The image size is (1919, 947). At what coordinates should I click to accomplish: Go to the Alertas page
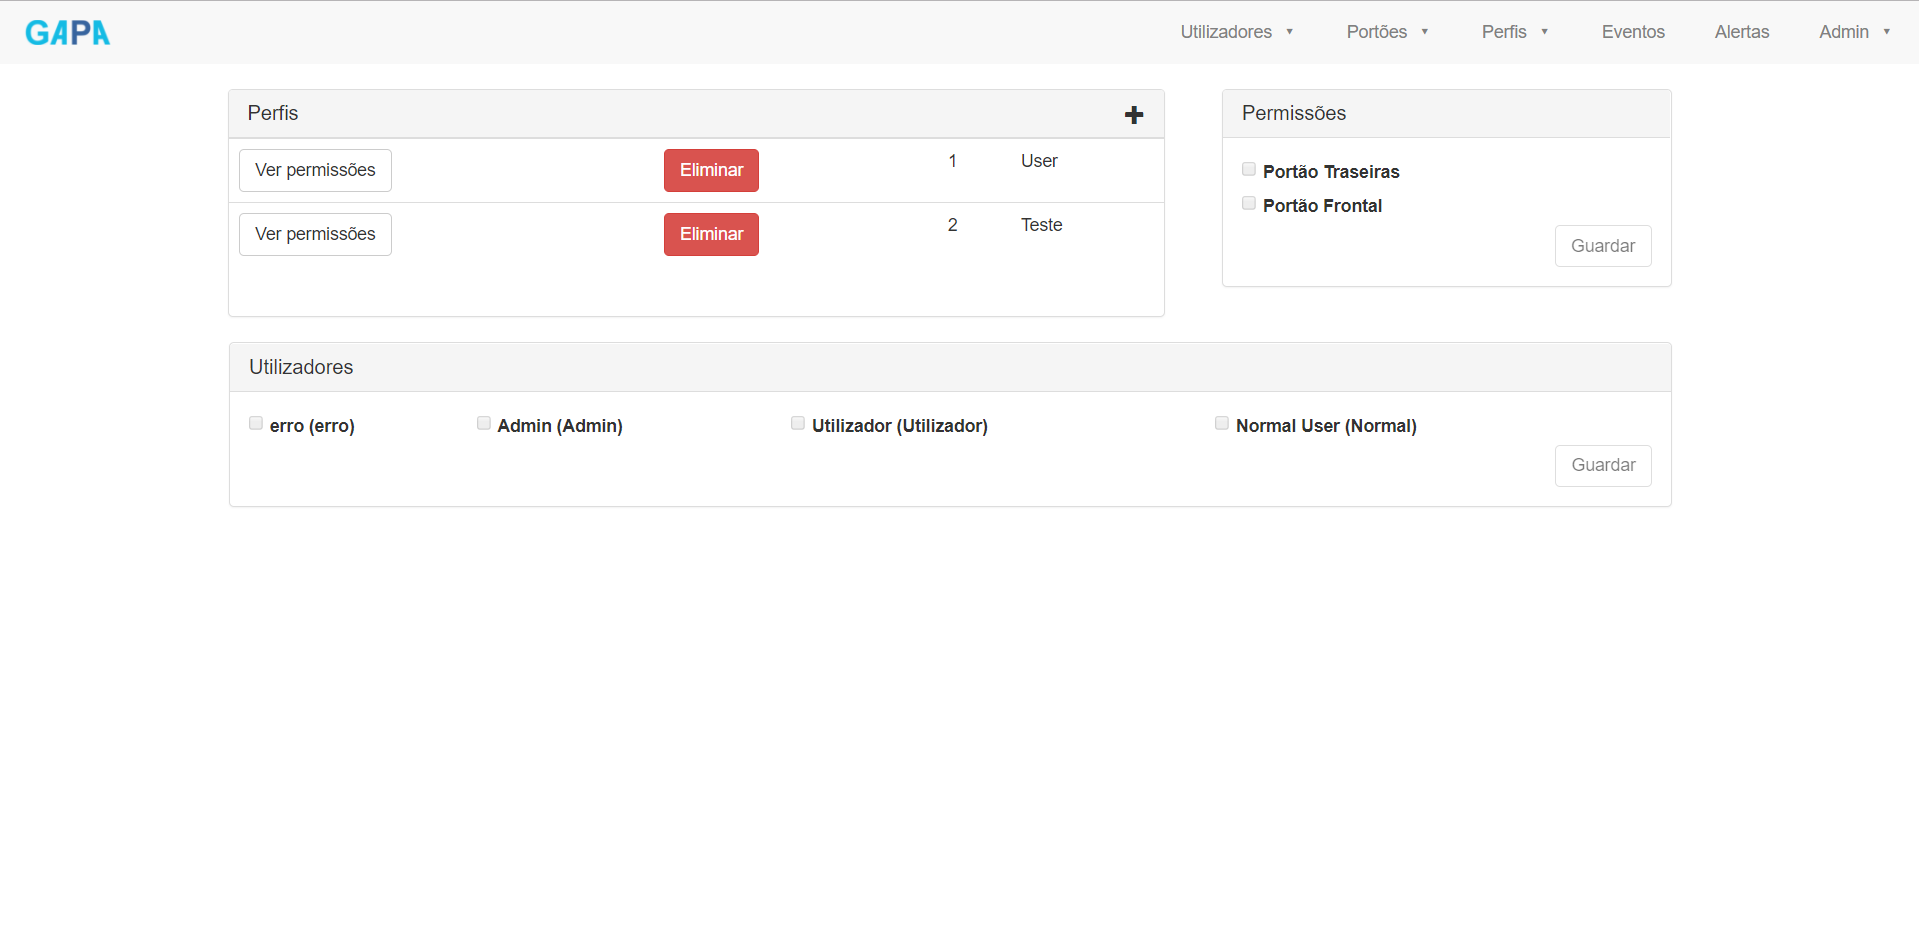coord(1742,32)
